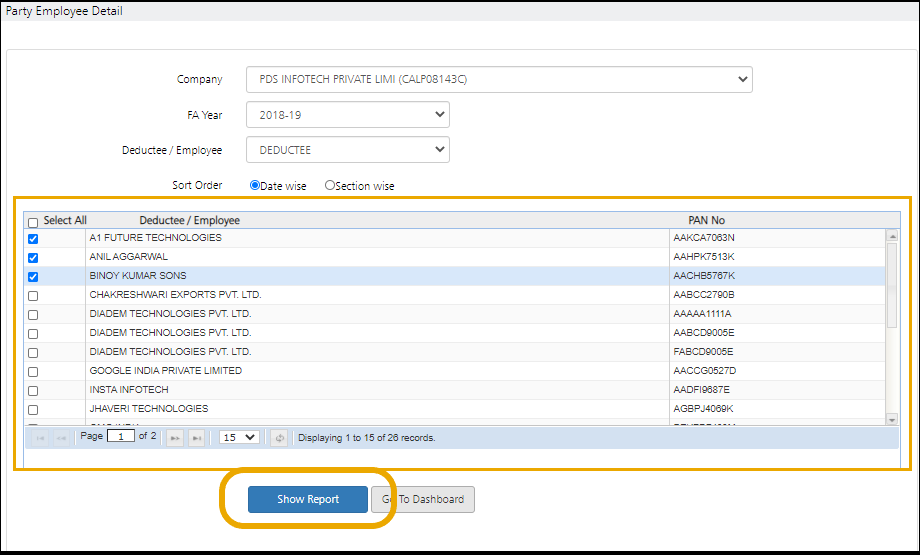Click BINOY KUMAR SONS name cell

(377, 276)
